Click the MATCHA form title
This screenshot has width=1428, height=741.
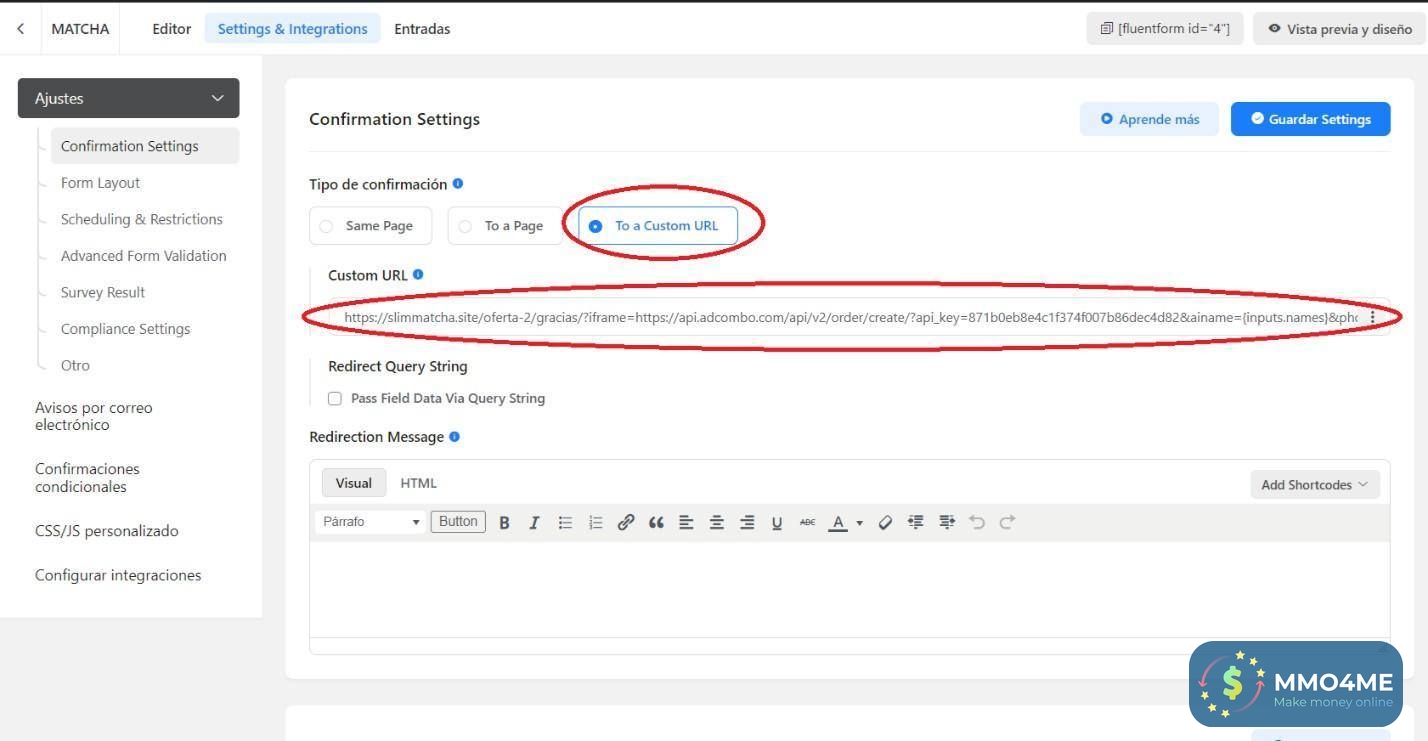click(80, 29)
